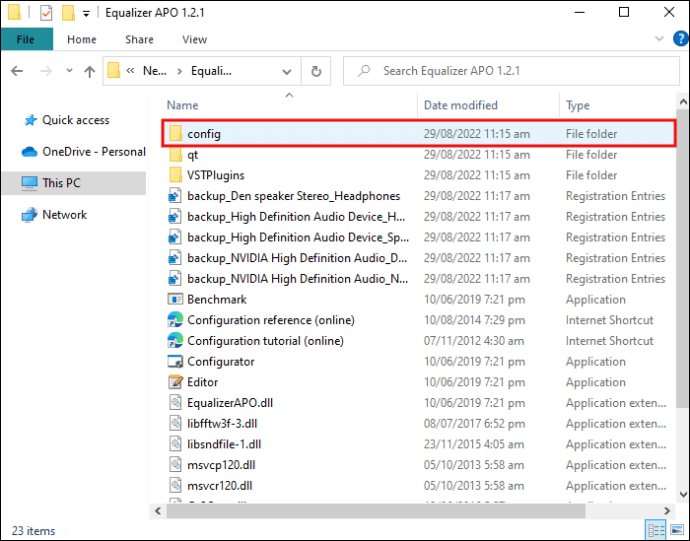This screenshot has height=541, width=690.
Task: Select the Configurator application icon
Action: (175, 361)
